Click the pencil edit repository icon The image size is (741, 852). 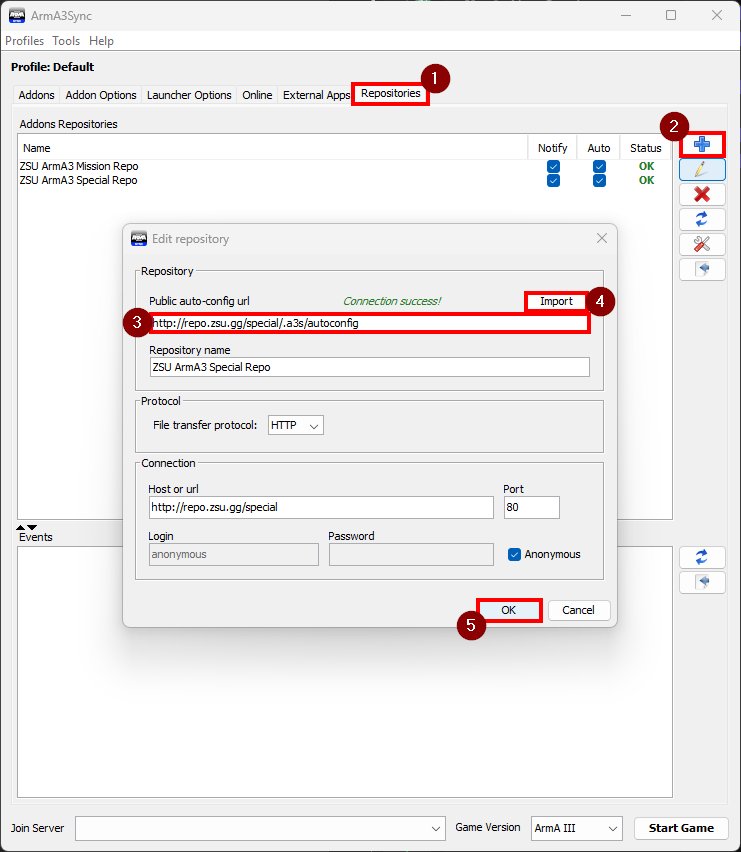point(702,169)
